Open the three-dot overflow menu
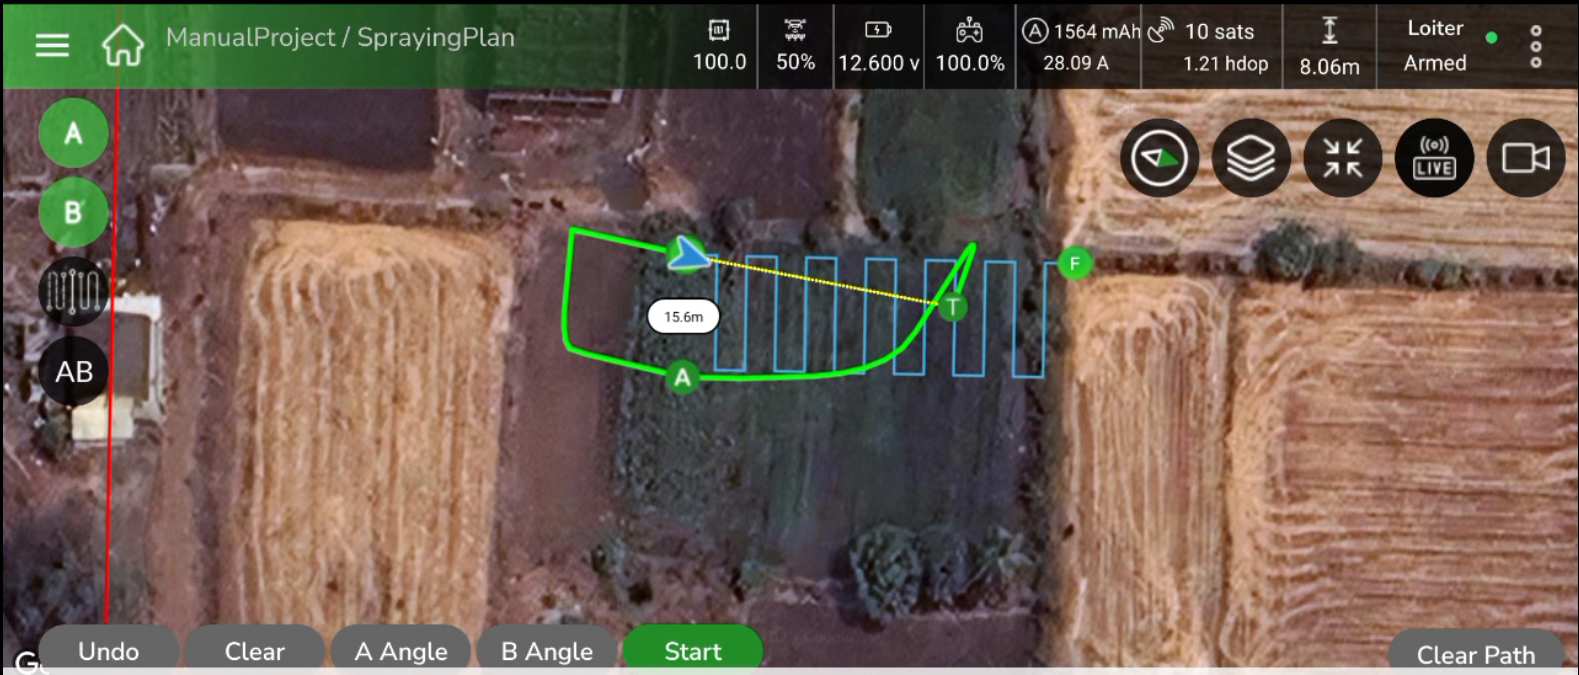Viewport: 1579px width, 675px height. point(1536,46)
